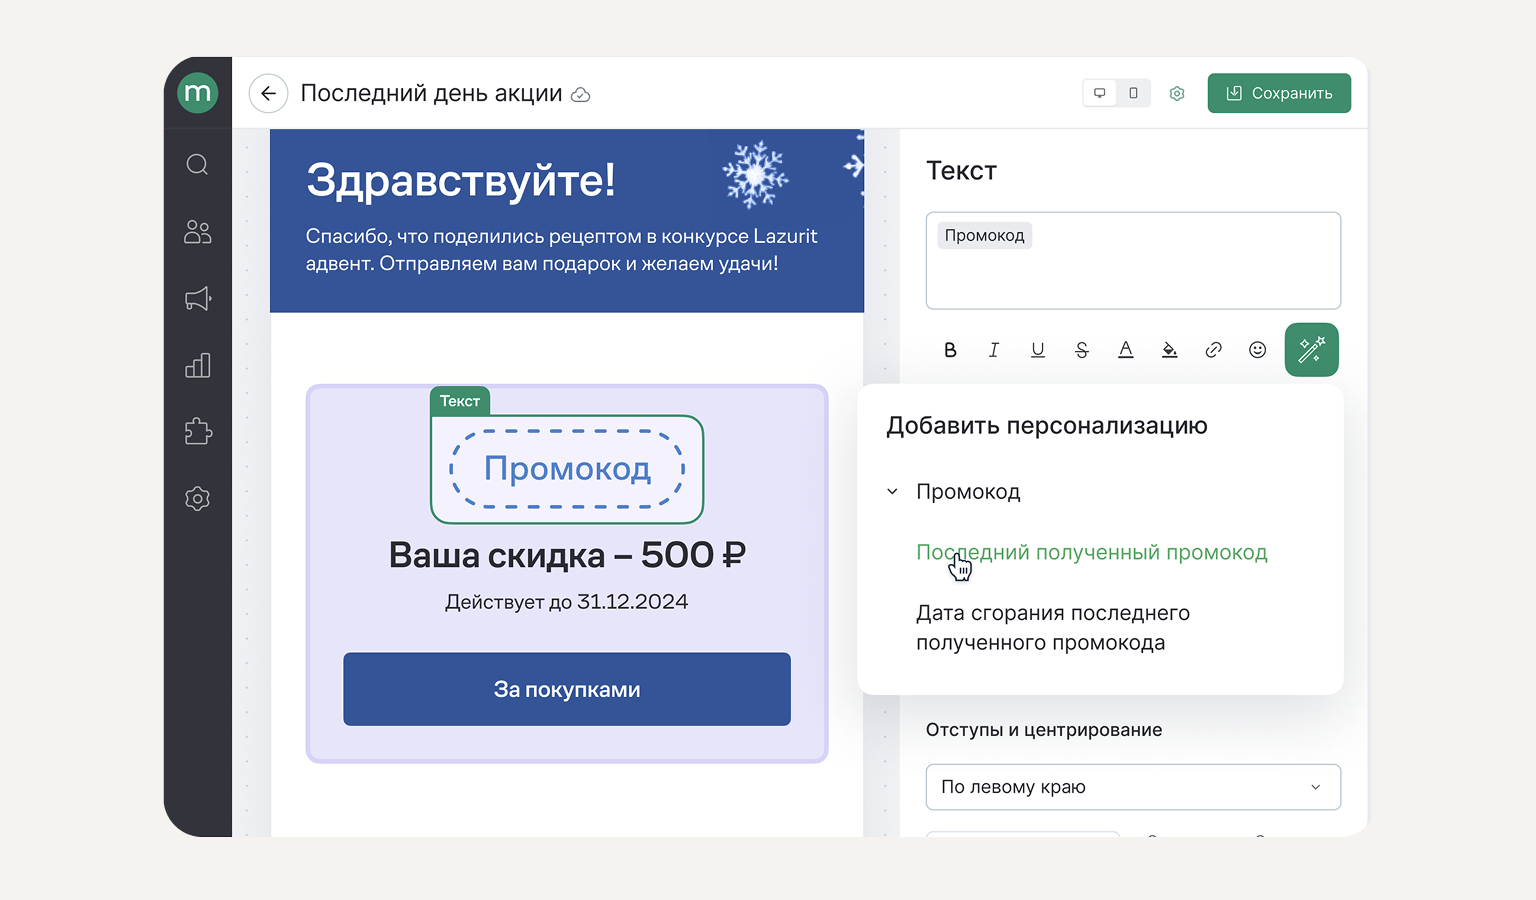Click the magic wand personalization button

(1311, 350)
